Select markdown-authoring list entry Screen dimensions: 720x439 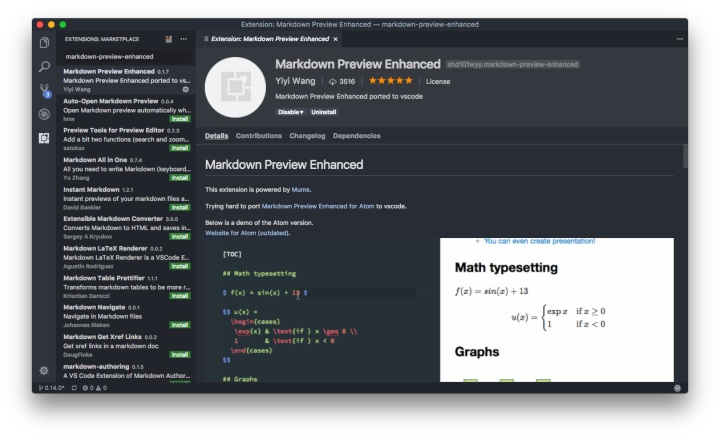click(126, 372)
